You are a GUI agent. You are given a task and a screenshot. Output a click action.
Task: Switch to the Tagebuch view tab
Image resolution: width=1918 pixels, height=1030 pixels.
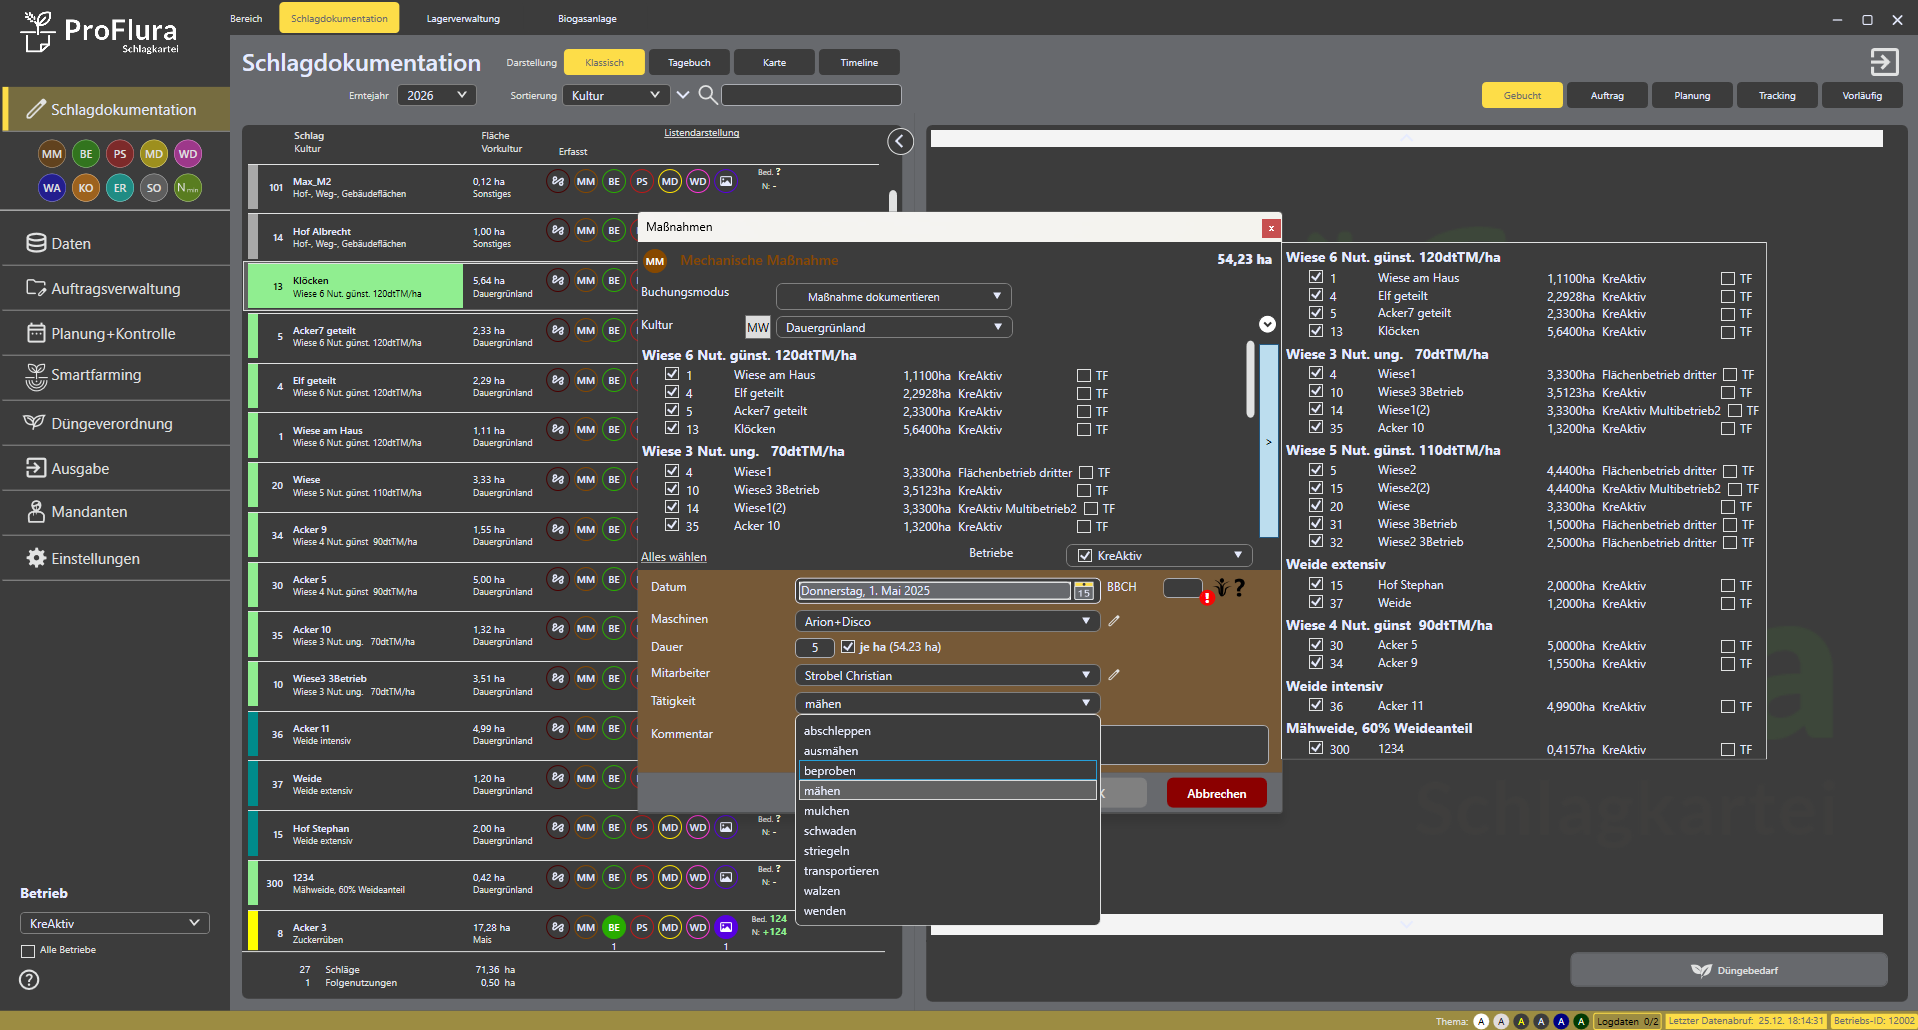(x=689, y=62)
